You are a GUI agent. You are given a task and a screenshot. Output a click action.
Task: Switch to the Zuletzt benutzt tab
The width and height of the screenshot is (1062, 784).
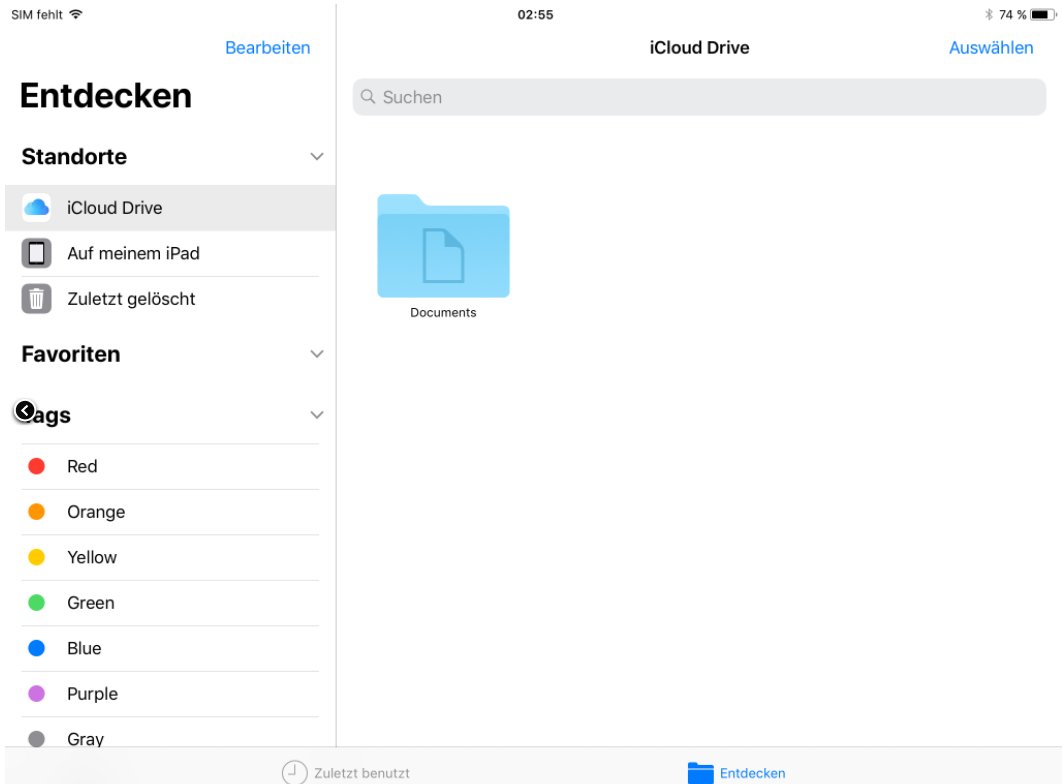pos(345,772)
